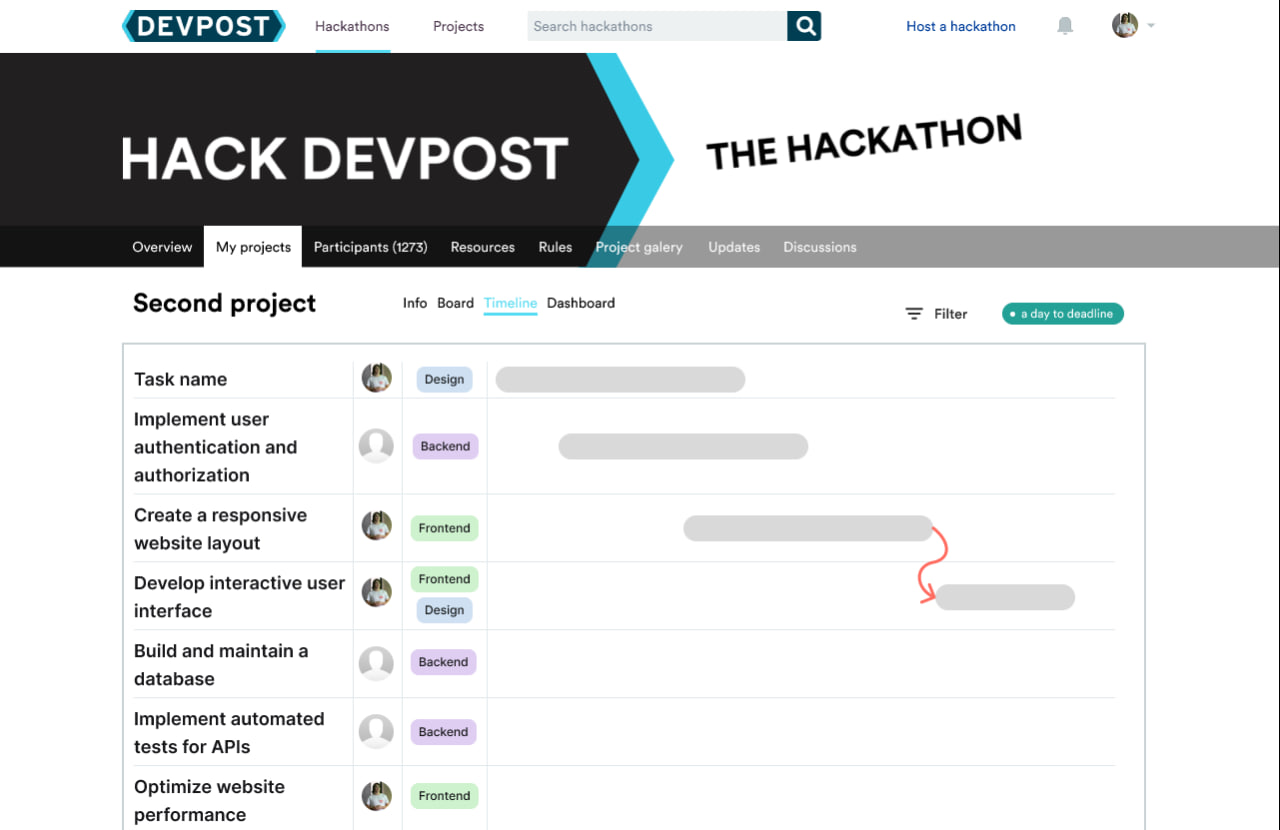Switch to project Dashboard view

pyautogui.click(x=581, y=303)
